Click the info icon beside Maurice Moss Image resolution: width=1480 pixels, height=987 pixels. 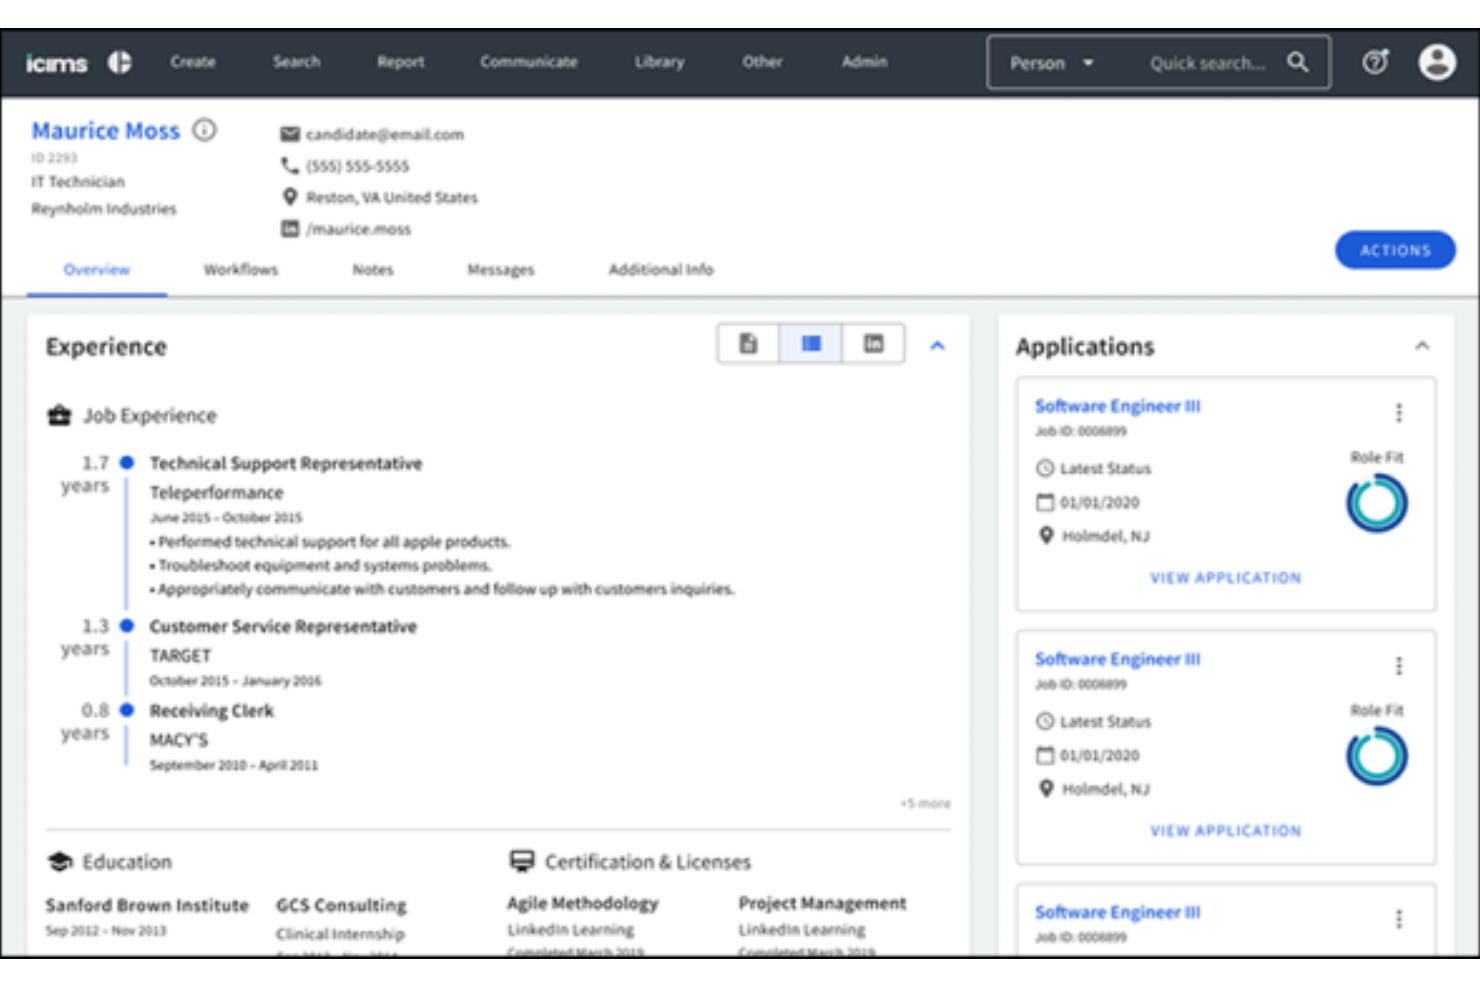[204, 130]
